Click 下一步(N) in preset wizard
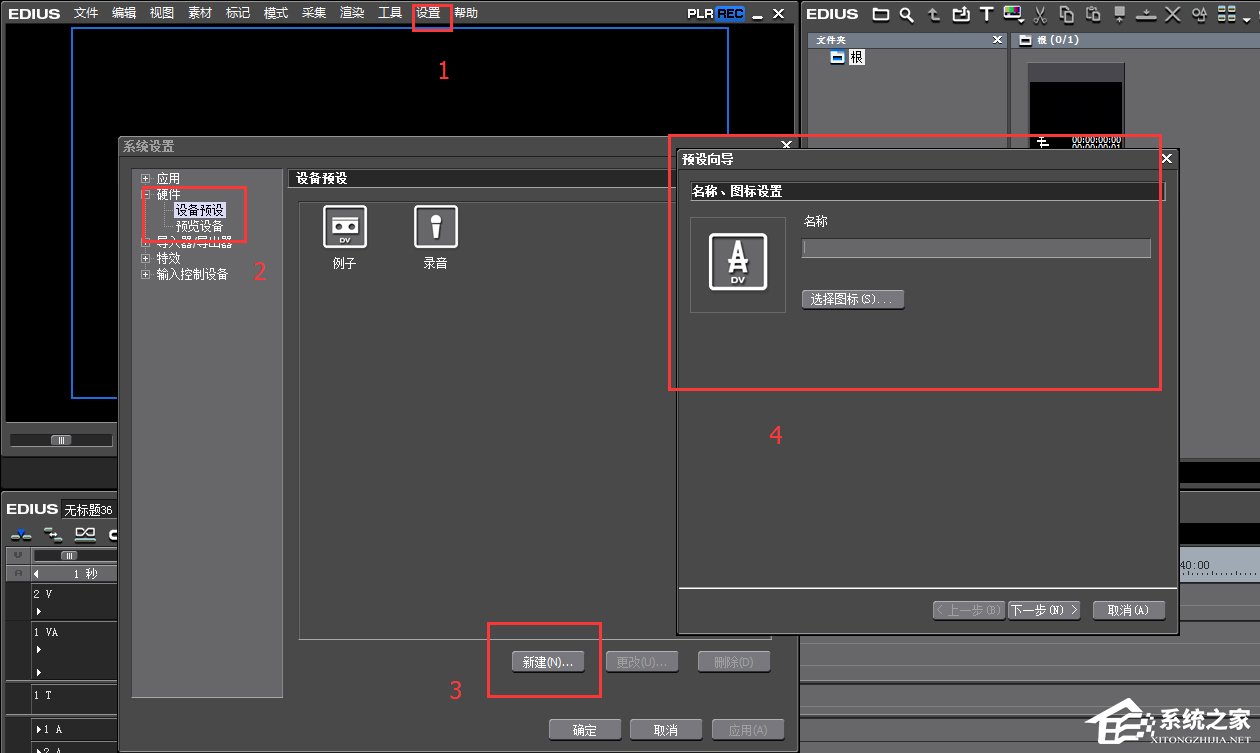This screenshot has height=753, width=1260. 1044,610
